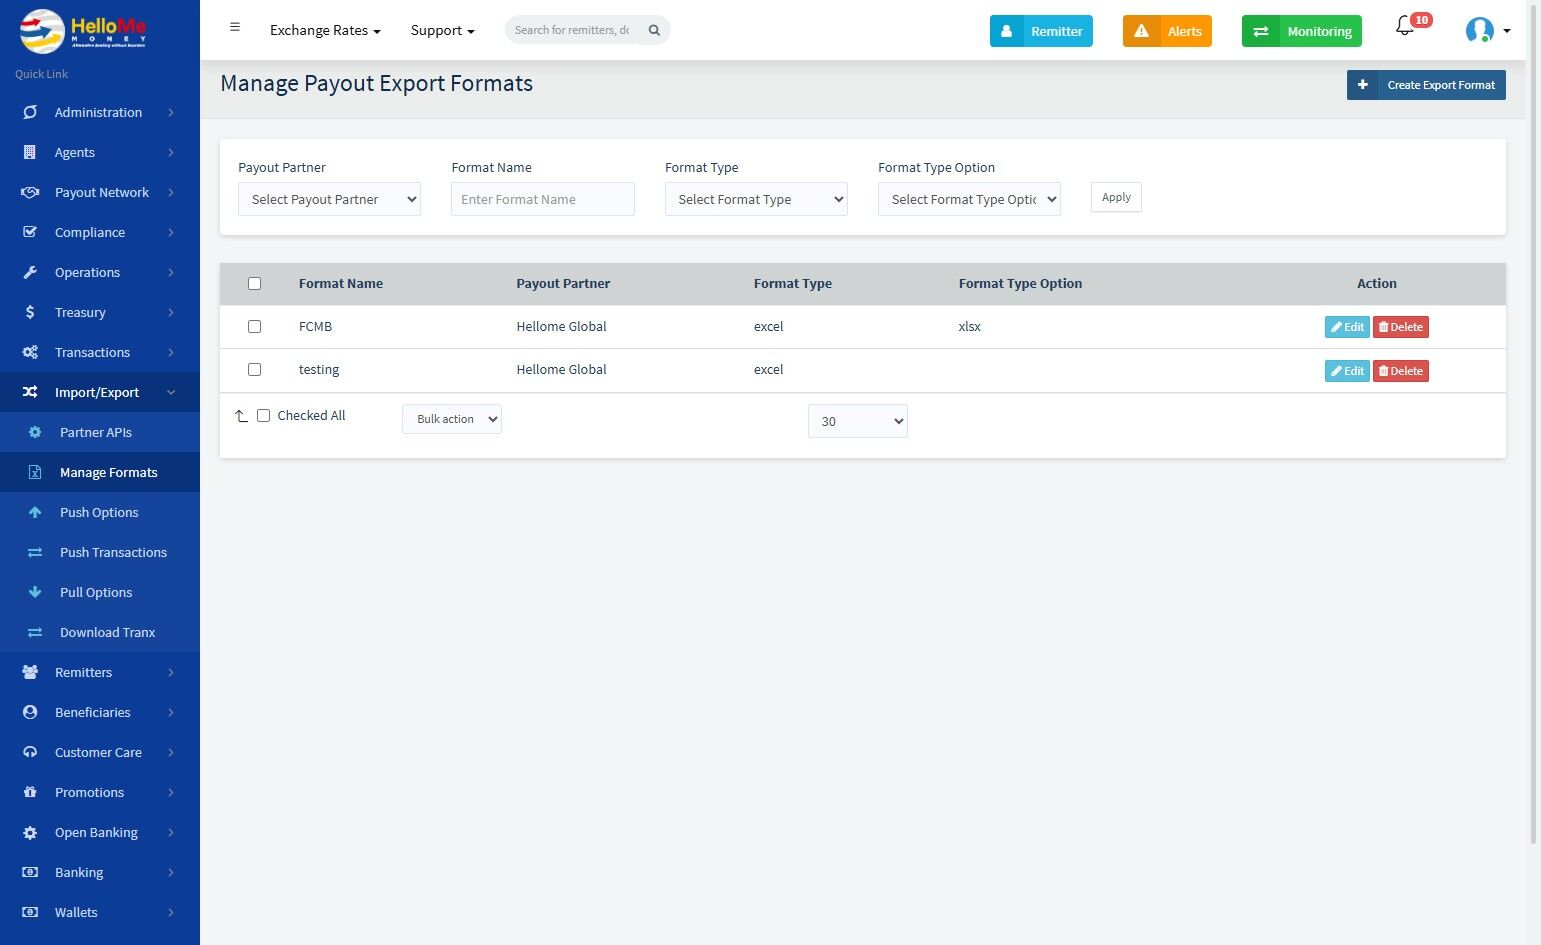Click the hamburger sidebar toggle icon

tap(235, 27)
